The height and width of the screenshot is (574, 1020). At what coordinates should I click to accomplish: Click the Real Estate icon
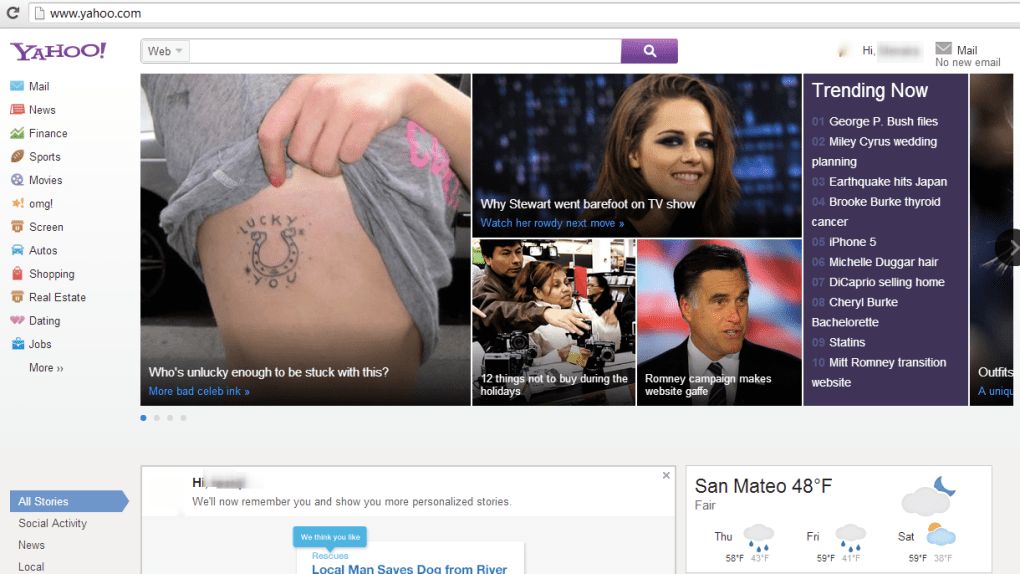tap(17, 297)
